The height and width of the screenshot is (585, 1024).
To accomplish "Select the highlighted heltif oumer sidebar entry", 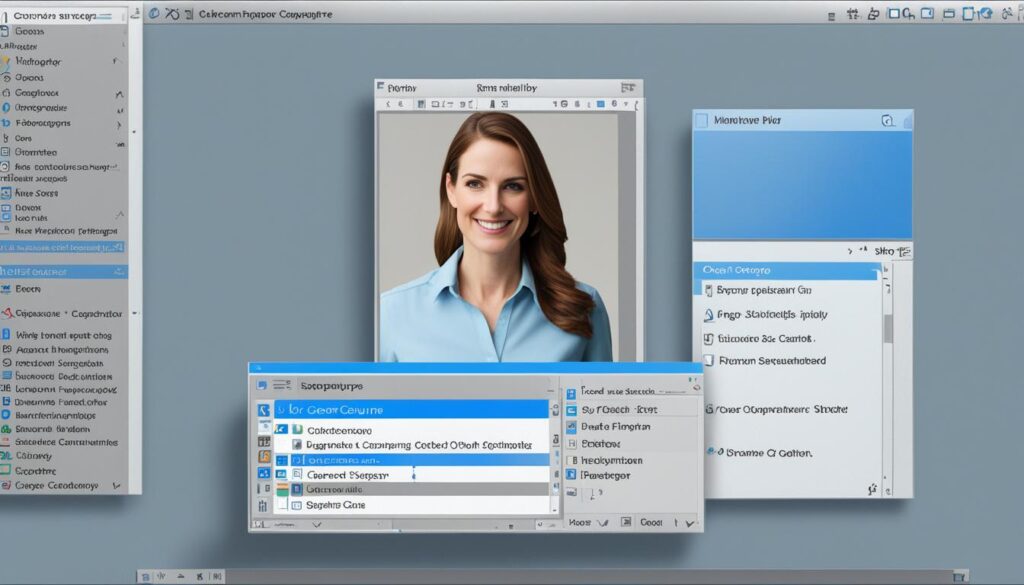I will point(60,273).
